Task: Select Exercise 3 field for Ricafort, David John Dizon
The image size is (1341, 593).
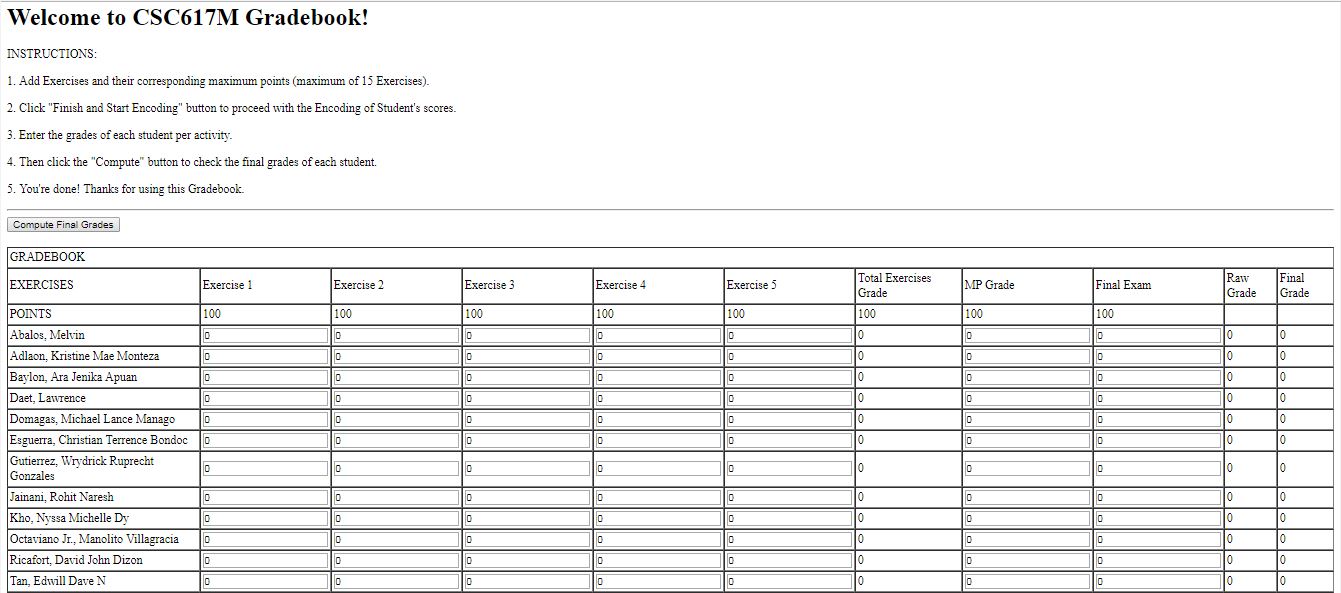Action: coord(527,561)
